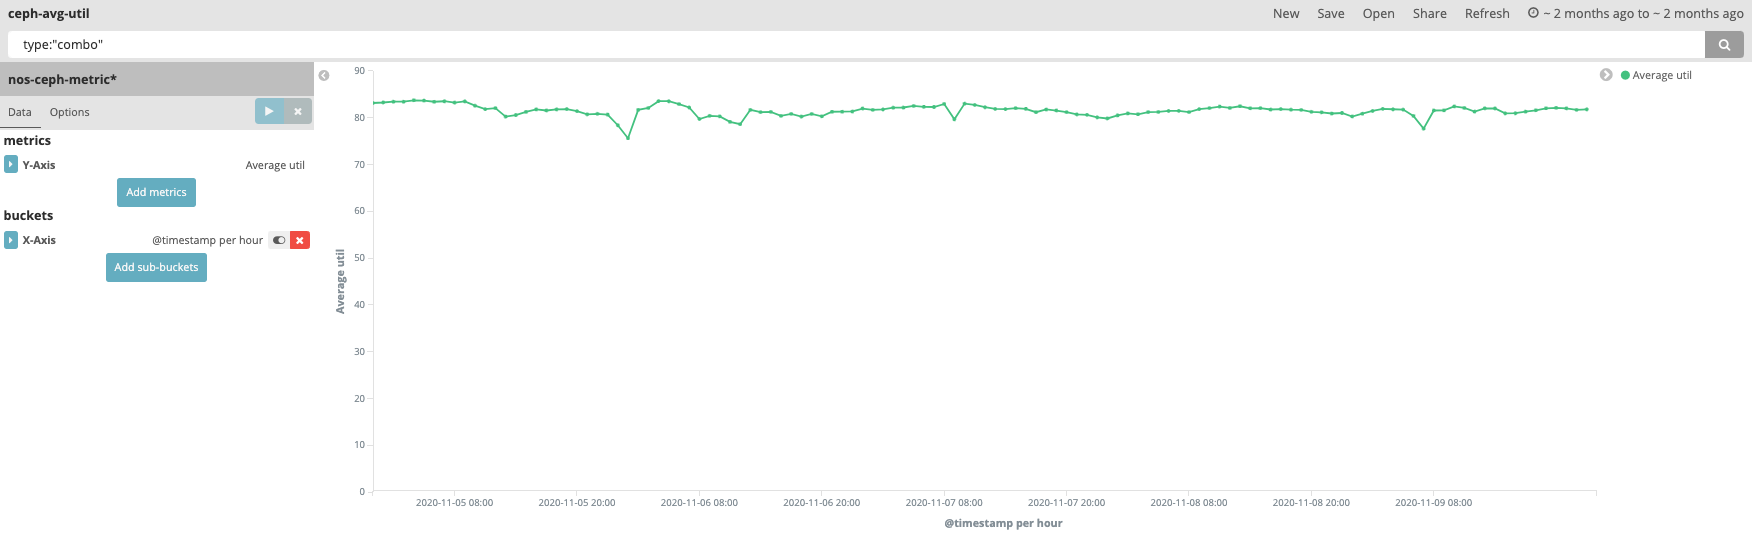Discard changes with the X button
The width and height of the screenshot is (1752, 534).
point(298,111)
